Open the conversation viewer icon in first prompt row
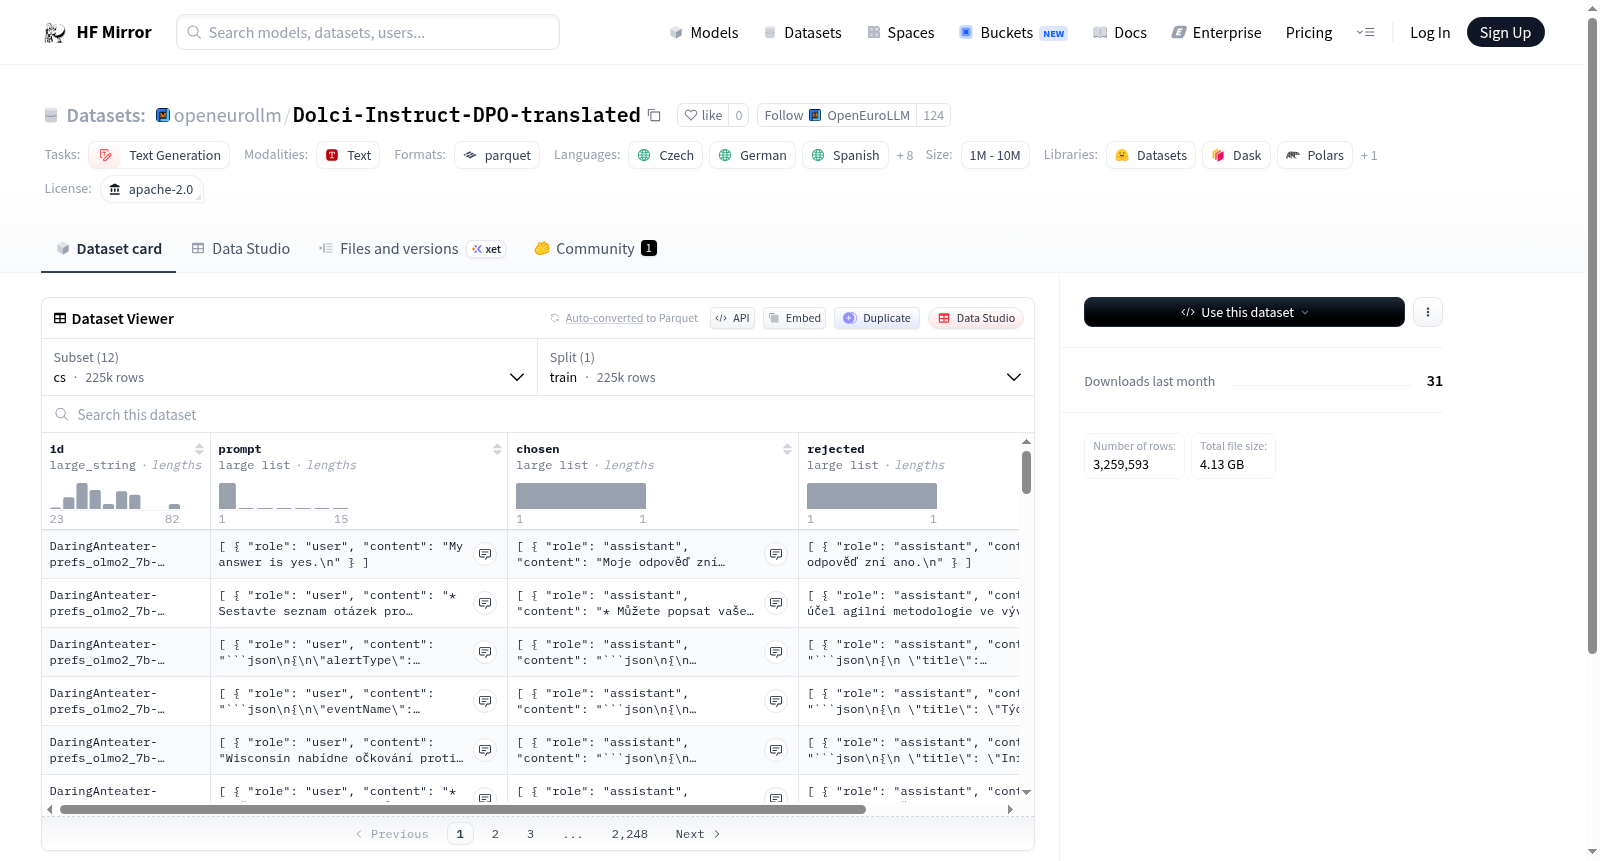1600x861 pixels. click(x=485, y=554)
